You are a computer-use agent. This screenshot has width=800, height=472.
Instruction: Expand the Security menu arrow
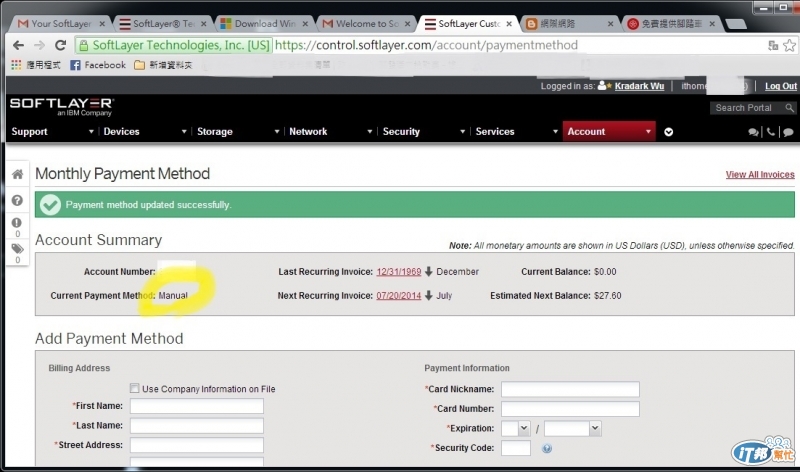pyautogui.click(x=462, y=132)
